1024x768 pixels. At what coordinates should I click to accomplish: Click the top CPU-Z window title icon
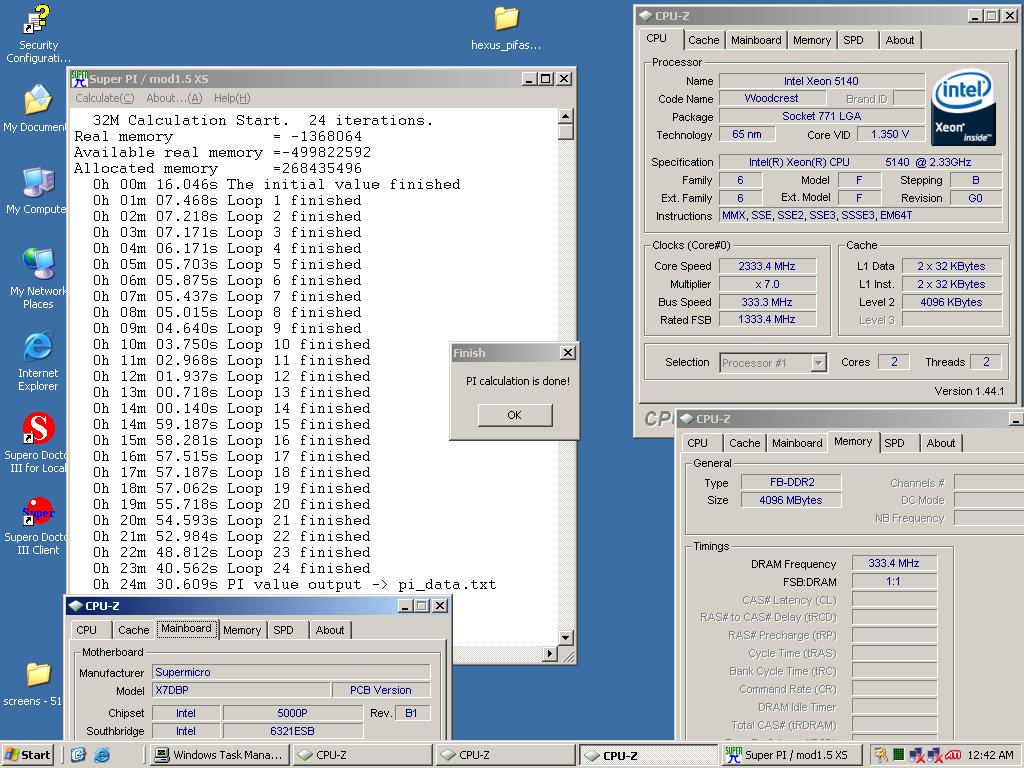tap(645, 16)
